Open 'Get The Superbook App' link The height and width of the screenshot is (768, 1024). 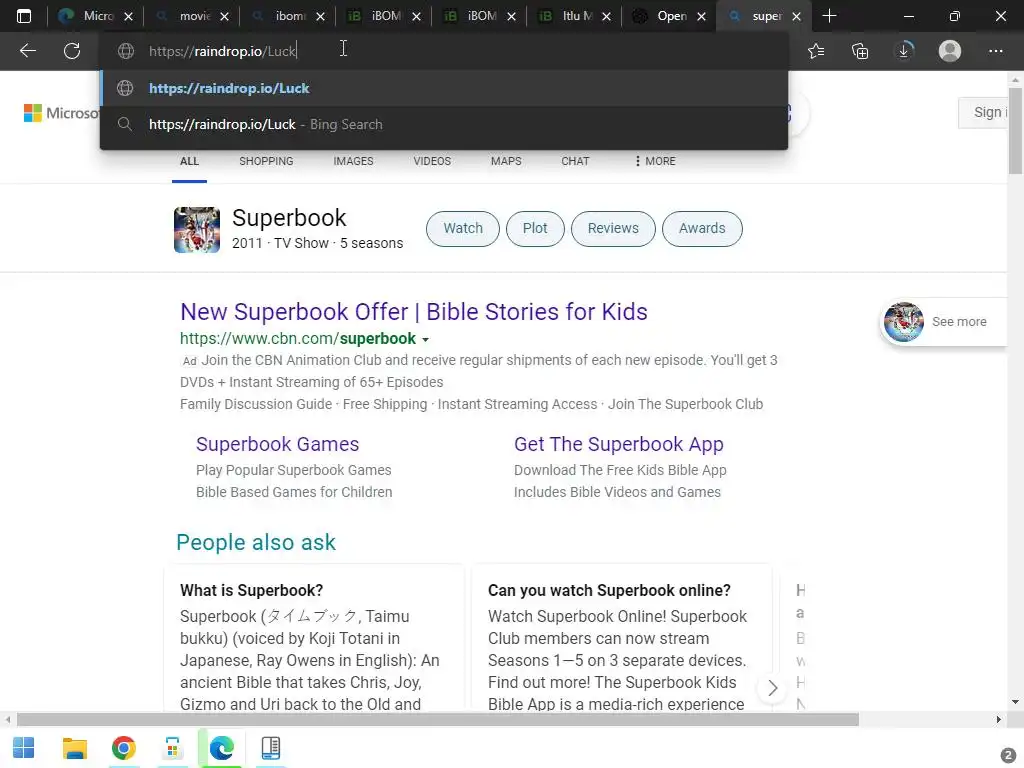pos(618,444)
